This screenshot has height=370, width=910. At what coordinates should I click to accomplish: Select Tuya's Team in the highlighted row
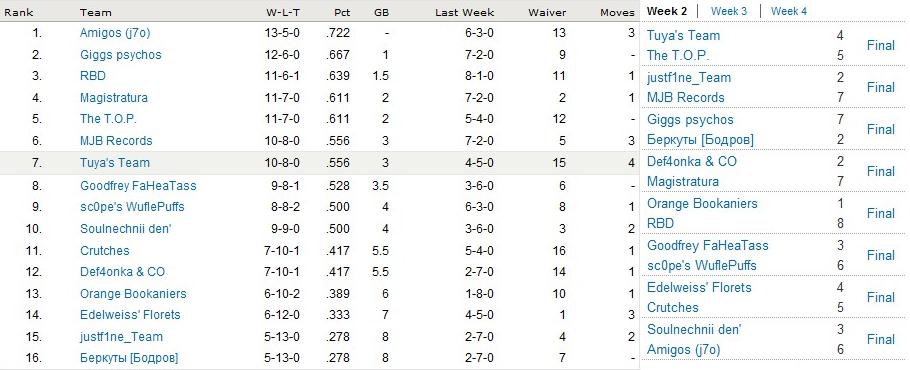pos(115,163)
